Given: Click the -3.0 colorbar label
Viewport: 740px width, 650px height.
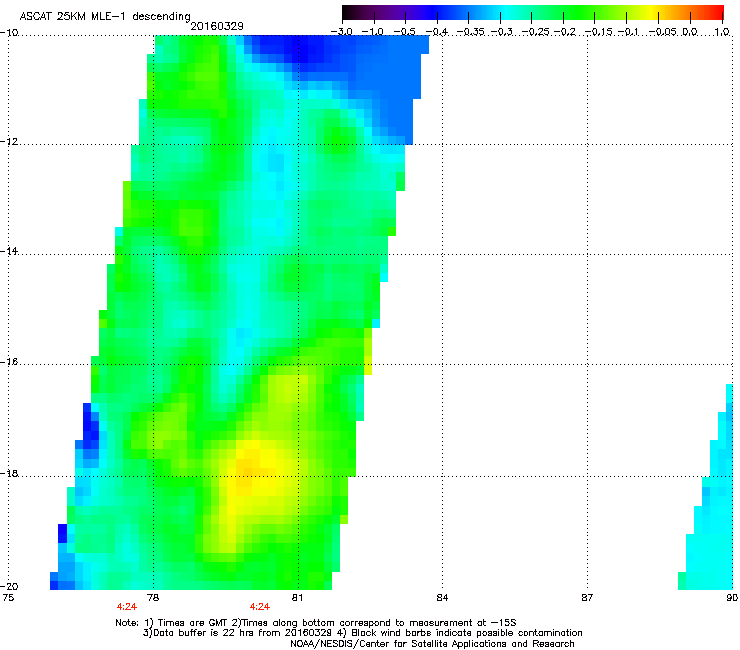Looking at the screenshot, I should pyautogui.click(x=341, y=32).
